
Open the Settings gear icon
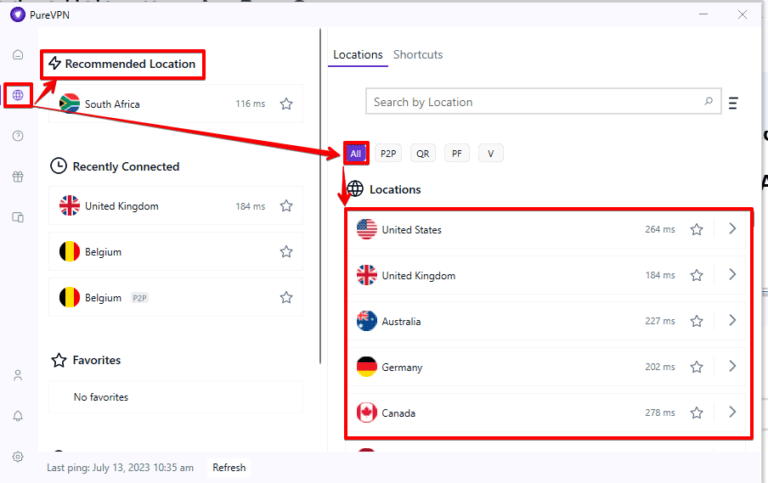pos(17,456)
